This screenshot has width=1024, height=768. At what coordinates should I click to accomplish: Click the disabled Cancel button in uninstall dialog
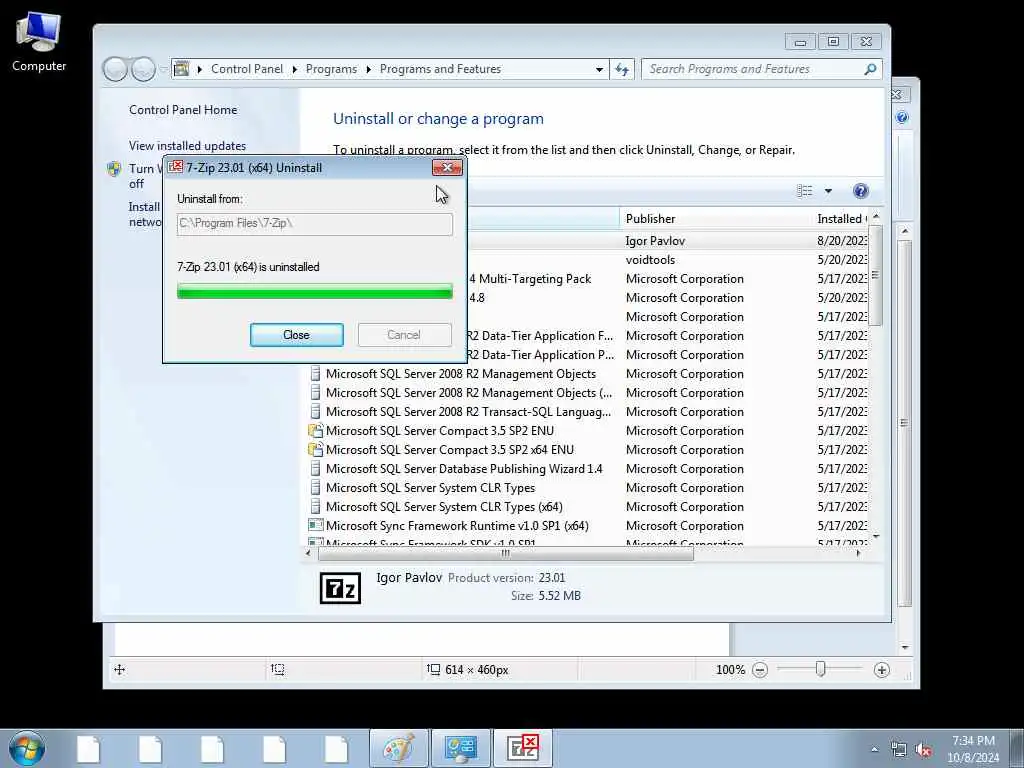404,335
